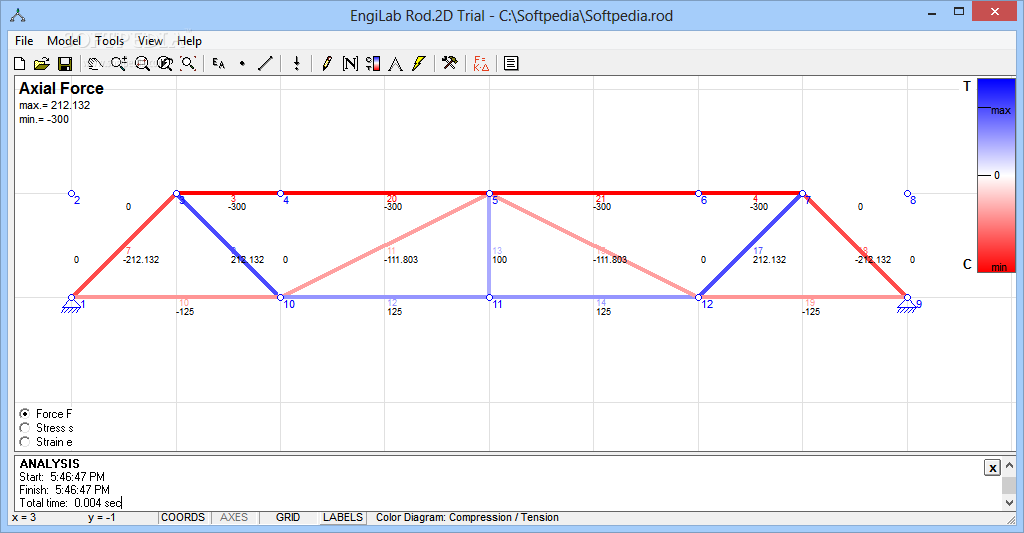Viewport: 1024px width, 533px height.
Task: Minimize the EngiLab Rod.2D window
Action: coord(932,12)
